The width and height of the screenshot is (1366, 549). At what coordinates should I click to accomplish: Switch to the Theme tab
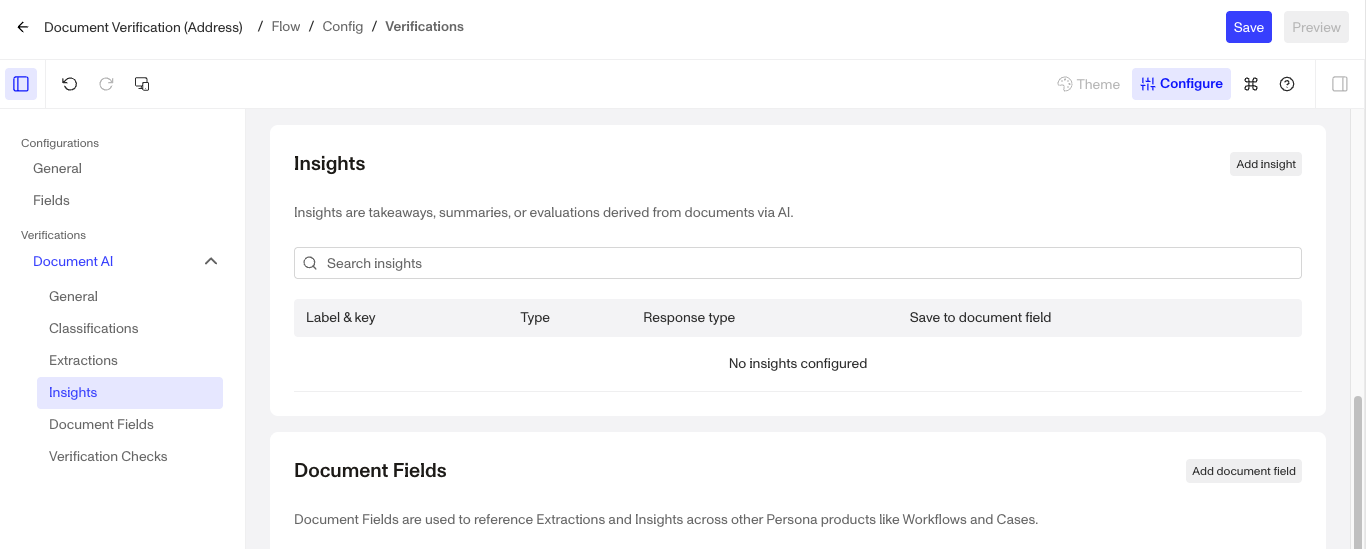[1088, 84]
